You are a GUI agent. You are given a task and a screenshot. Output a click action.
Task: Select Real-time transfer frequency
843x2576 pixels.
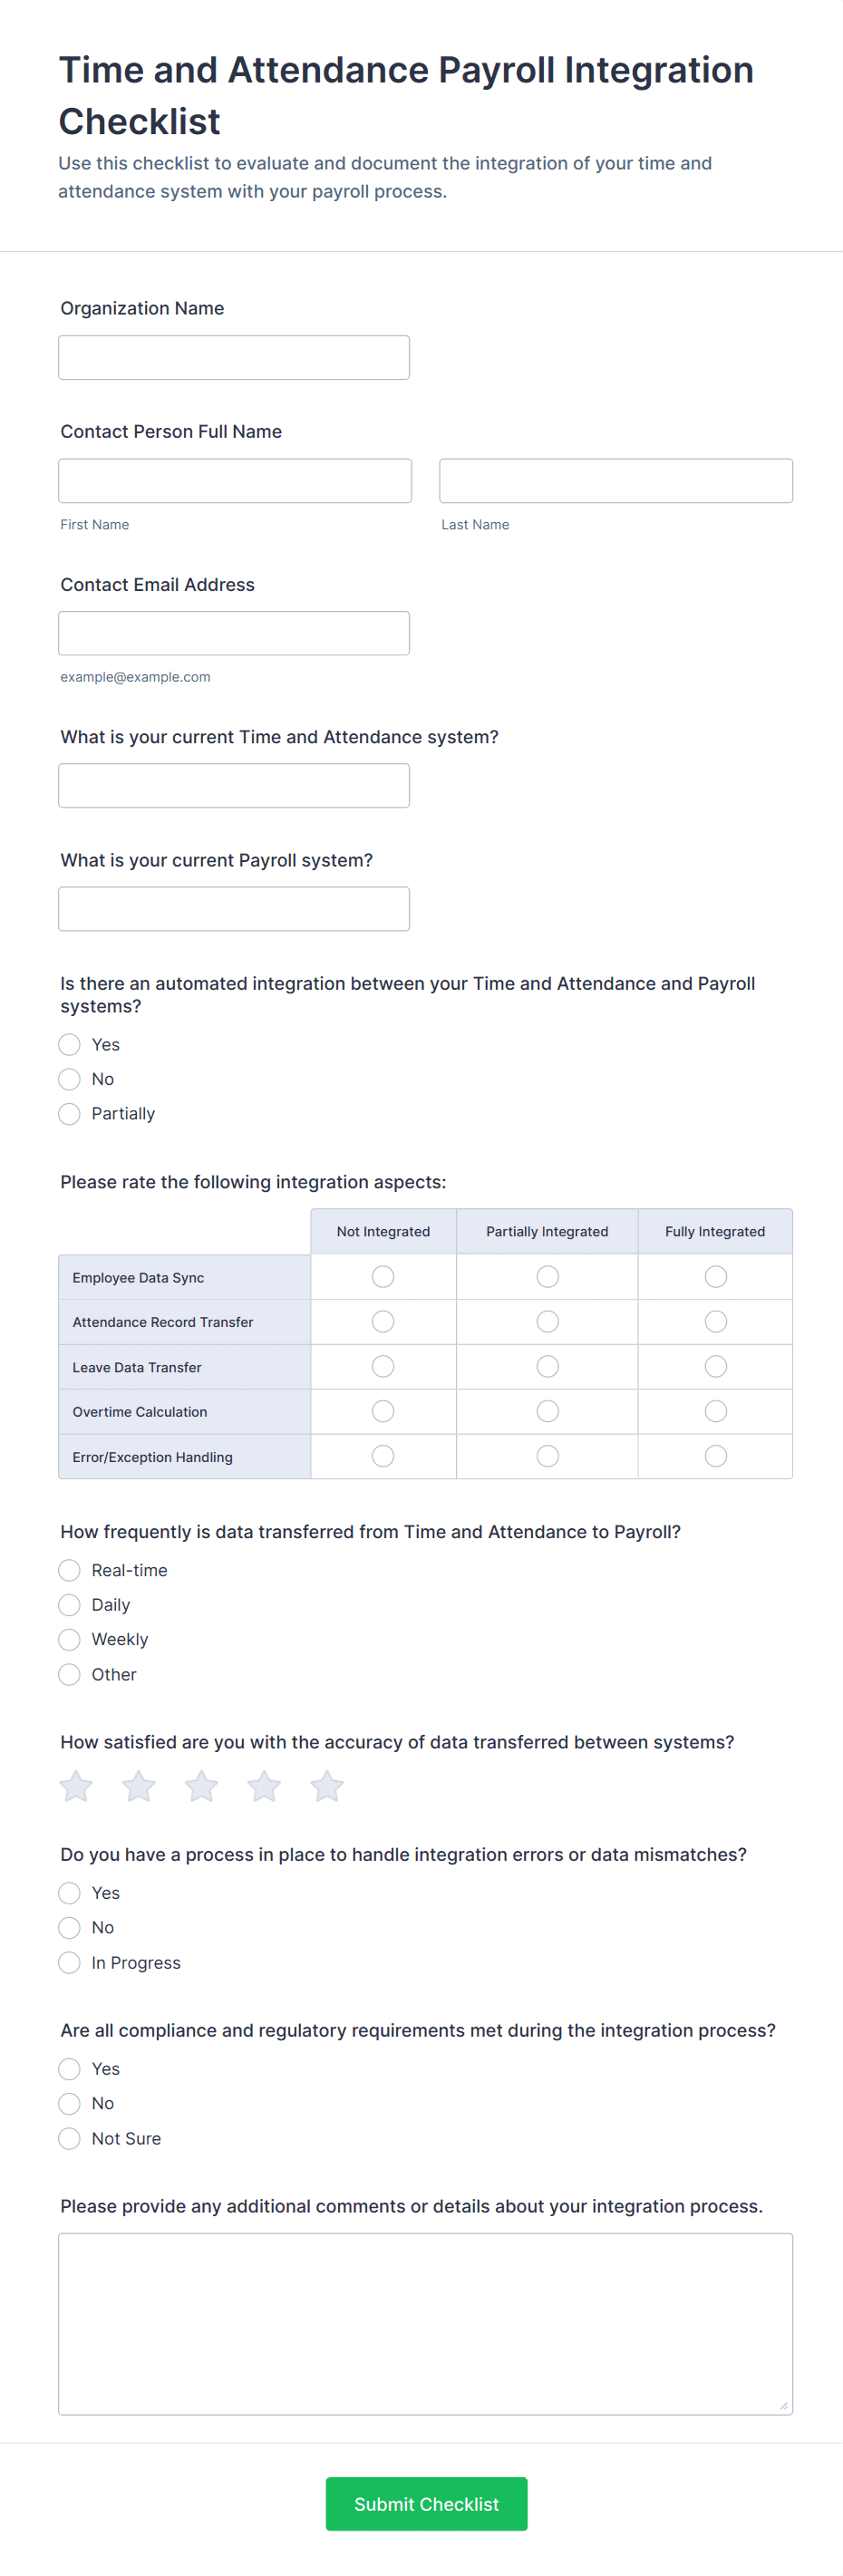(x=69, y=1570)
